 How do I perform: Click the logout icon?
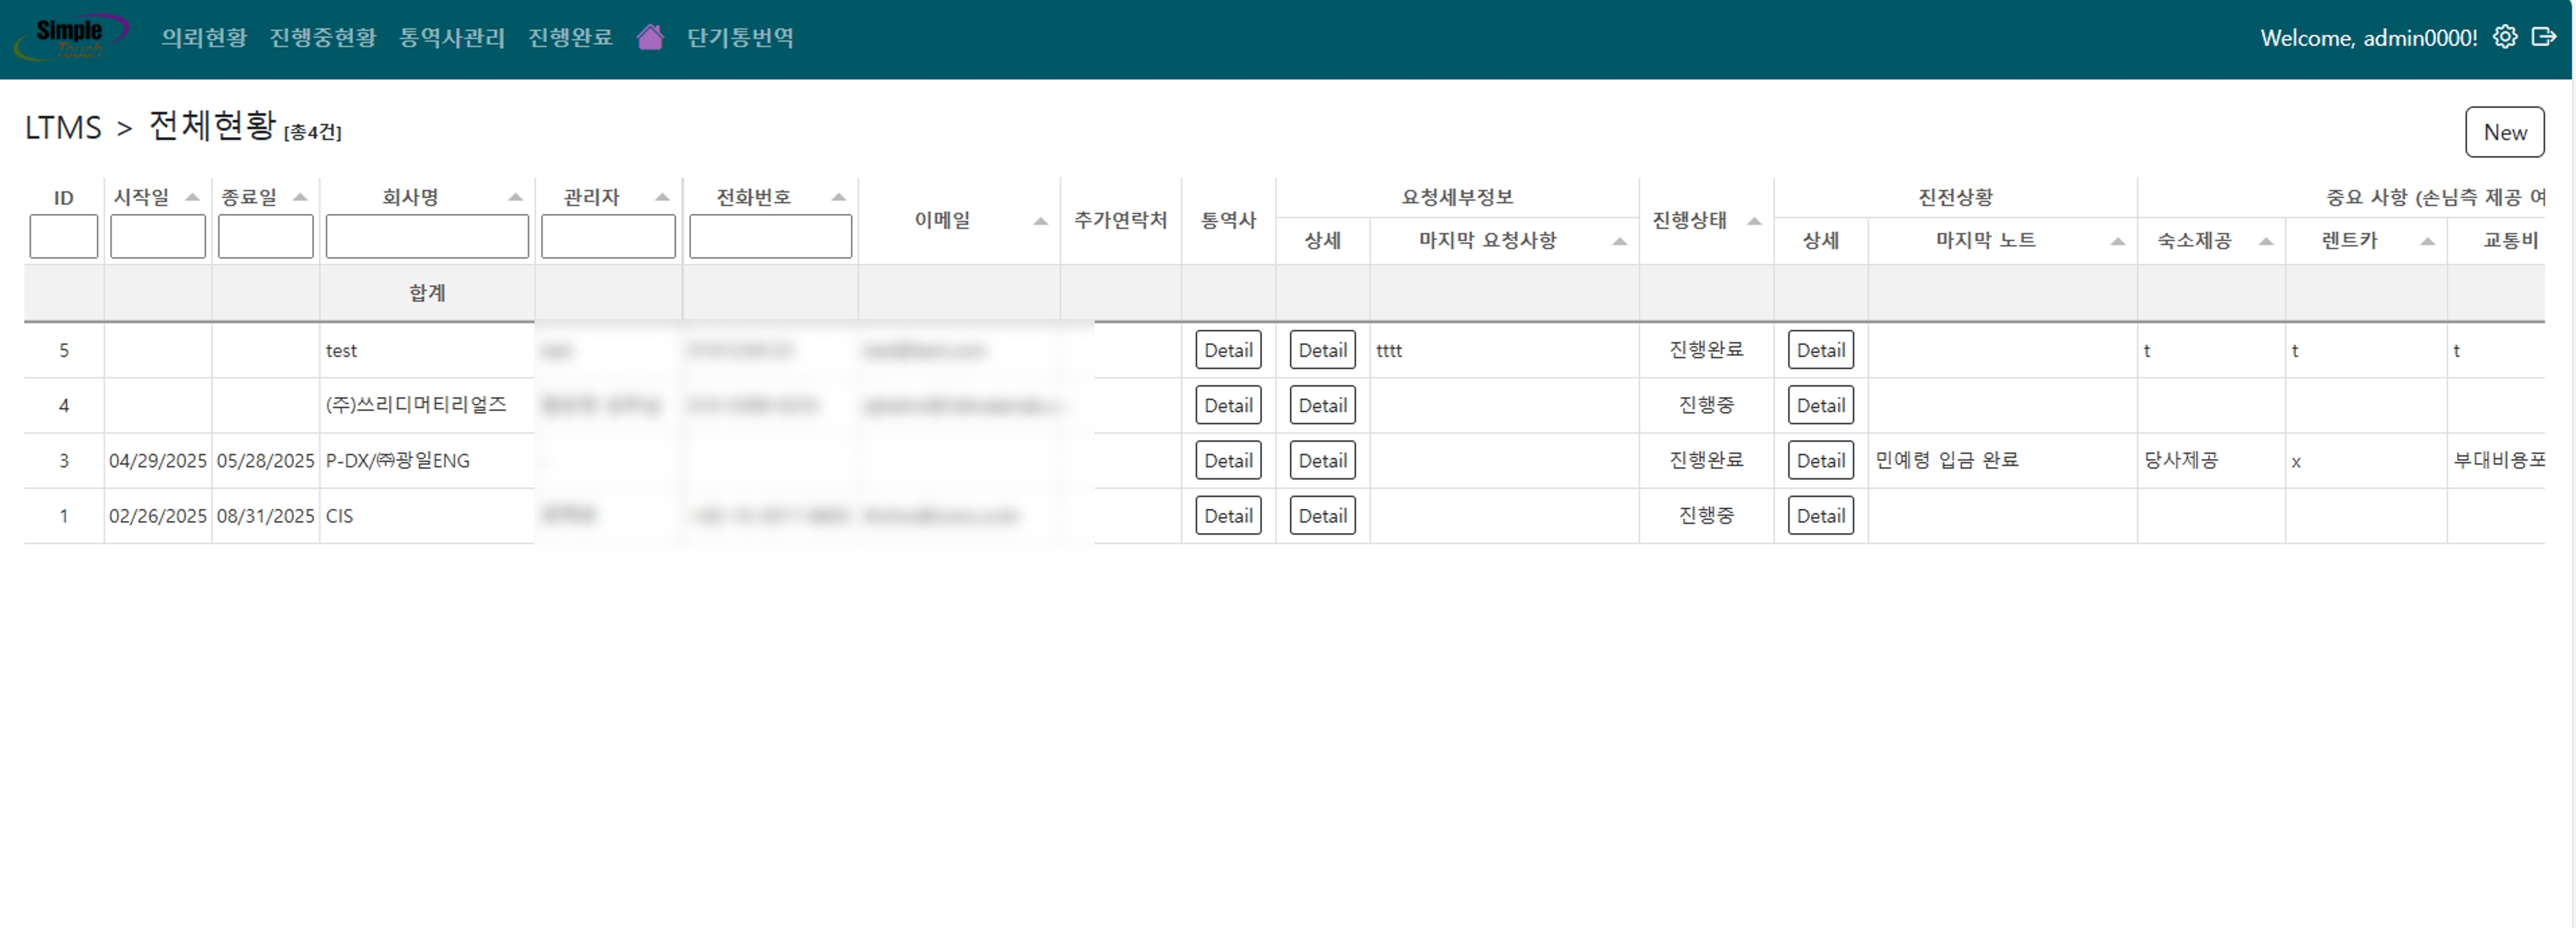tap(2543, 37)
